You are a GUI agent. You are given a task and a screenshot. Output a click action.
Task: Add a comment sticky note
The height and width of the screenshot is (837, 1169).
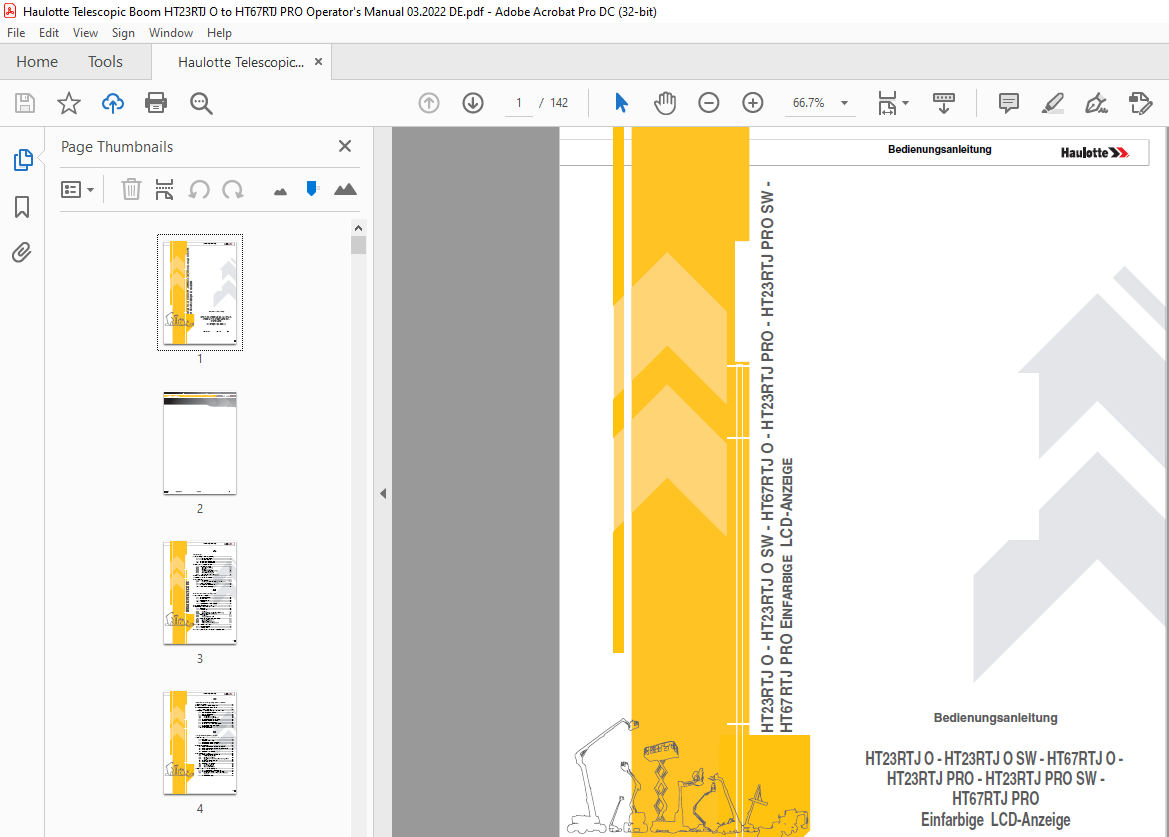pos(1009,103)
